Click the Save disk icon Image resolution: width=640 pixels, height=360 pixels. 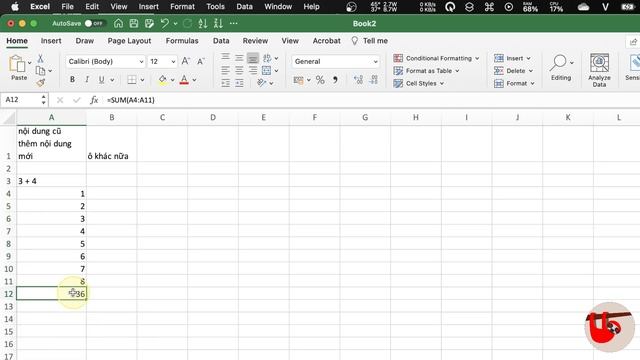(x=134, y=23)
